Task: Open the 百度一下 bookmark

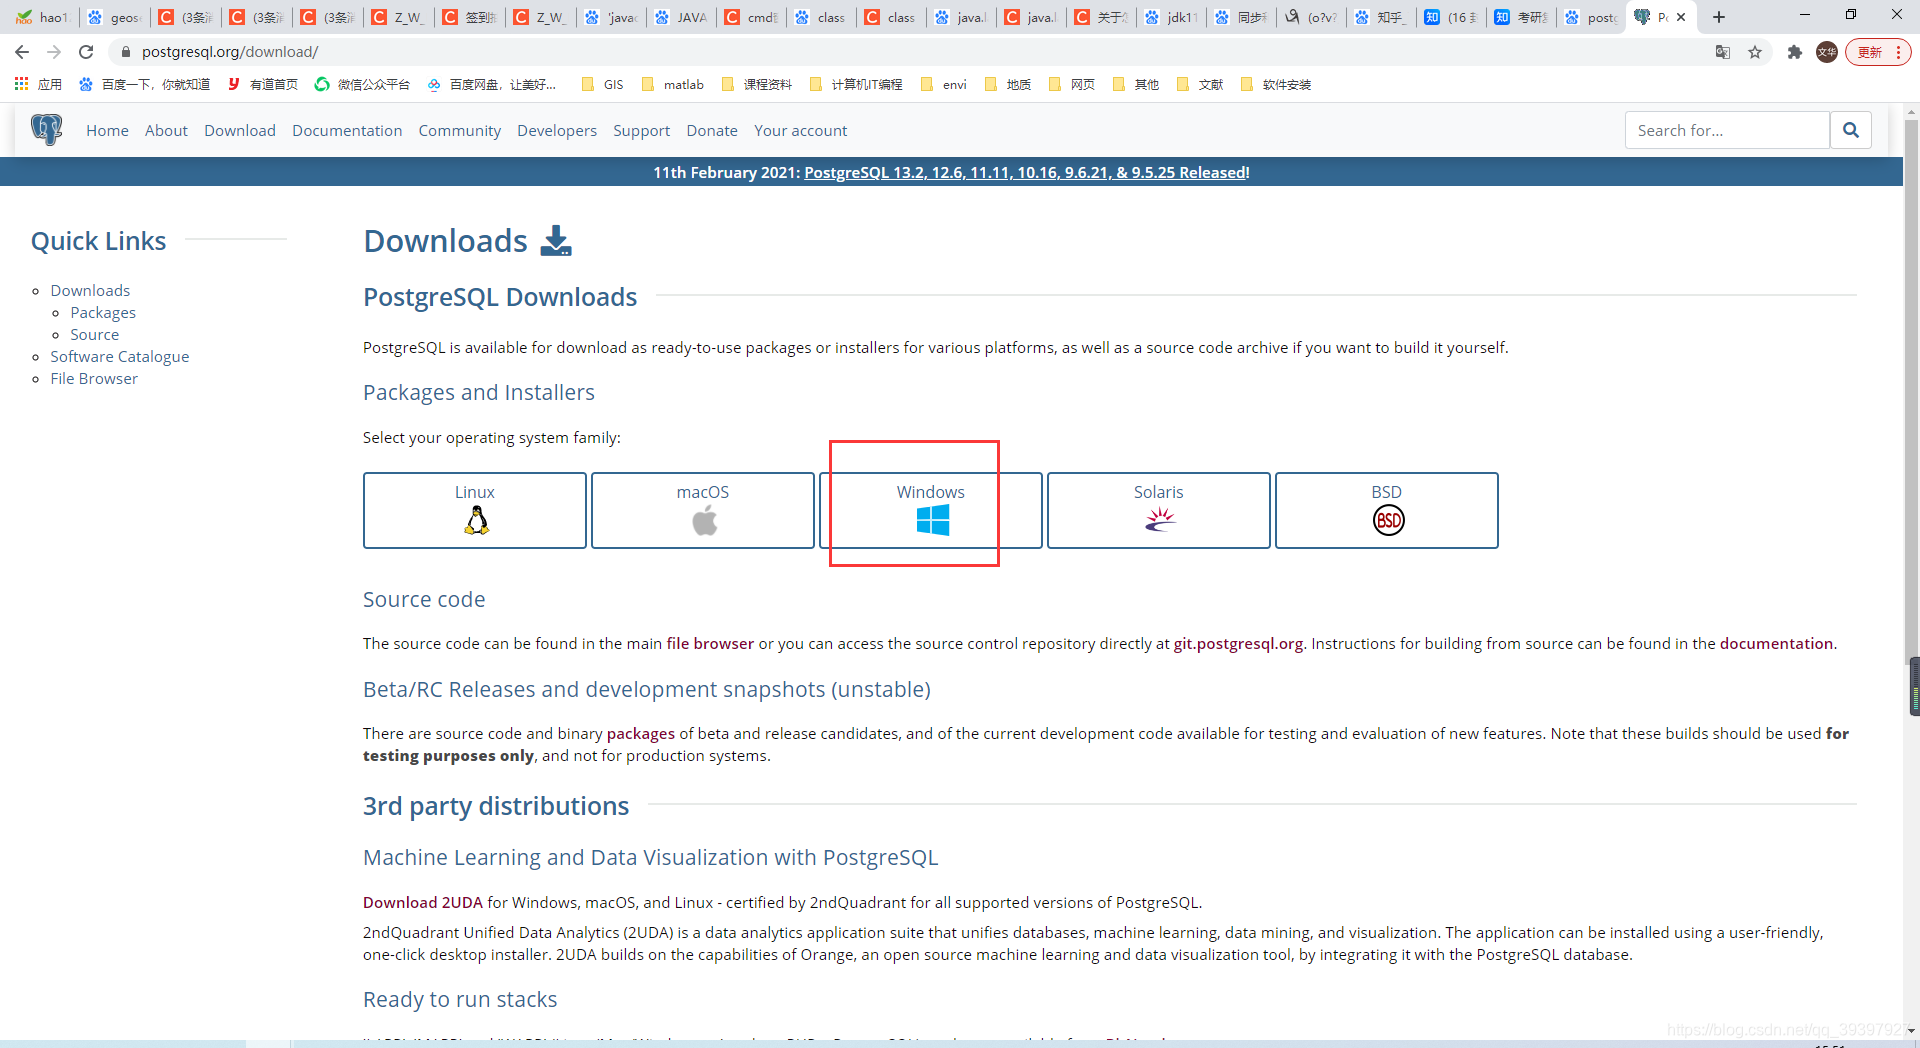Action: [x=145, y=84]
